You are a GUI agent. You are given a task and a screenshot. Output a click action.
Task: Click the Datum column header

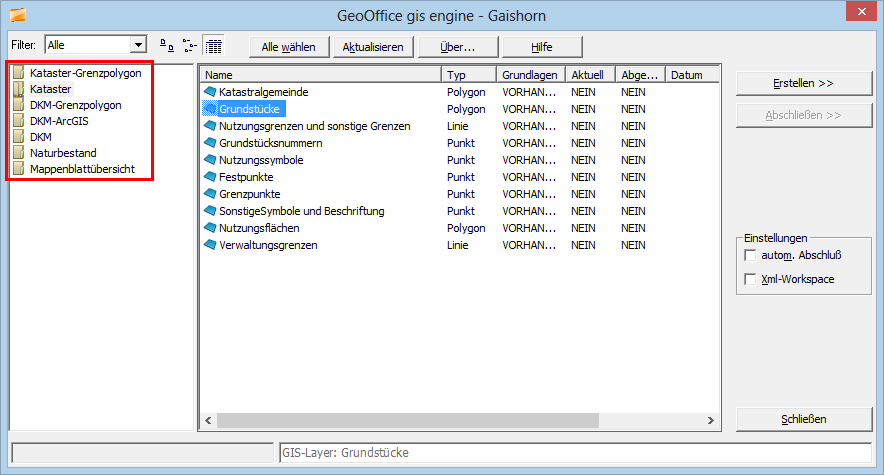pos(692,75)
